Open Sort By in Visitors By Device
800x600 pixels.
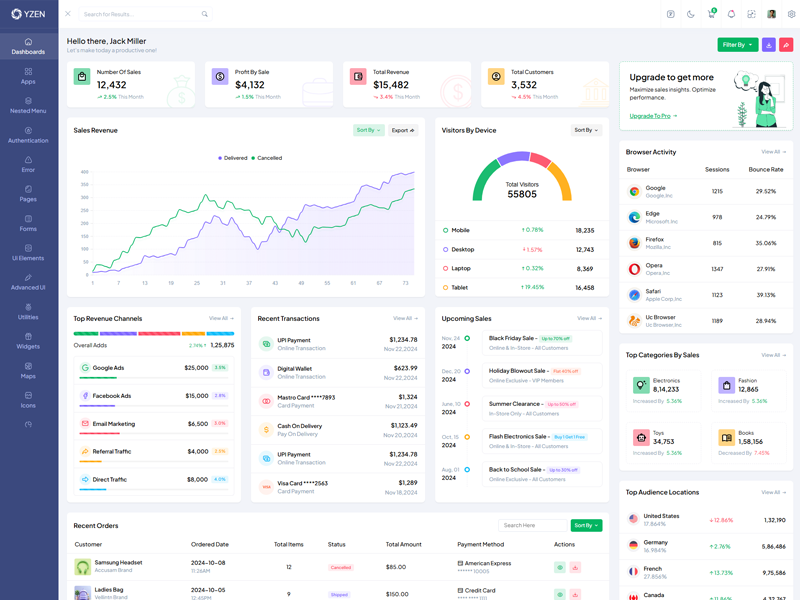586,130
